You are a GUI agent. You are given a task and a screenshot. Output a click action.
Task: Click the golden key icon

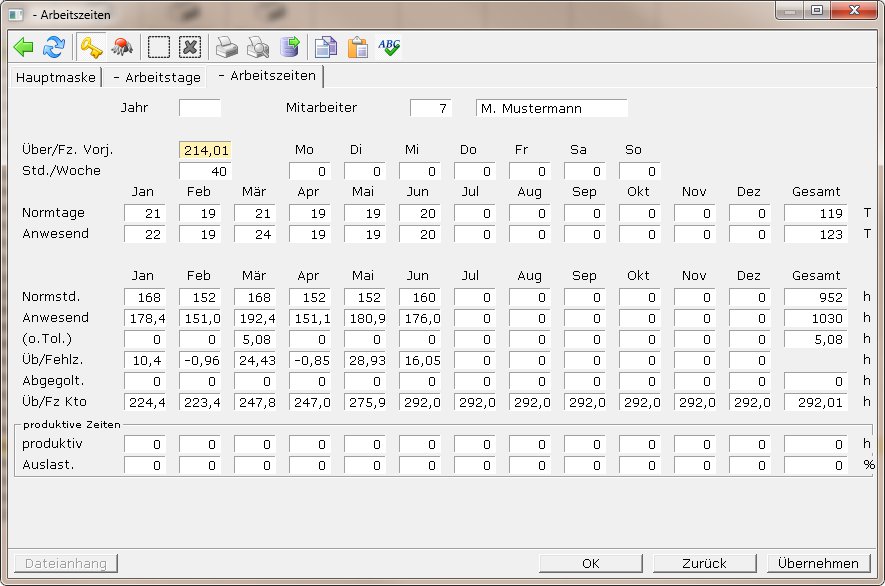click(x=92, y=47)
